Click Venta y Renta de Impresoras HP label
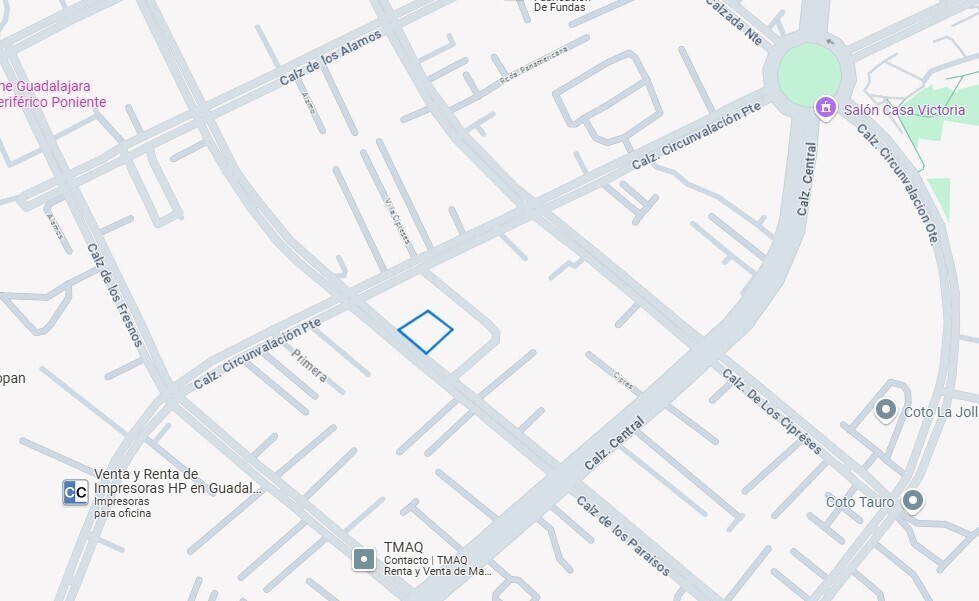The height and width of the screenshot is (601, 979). (177, 481)
